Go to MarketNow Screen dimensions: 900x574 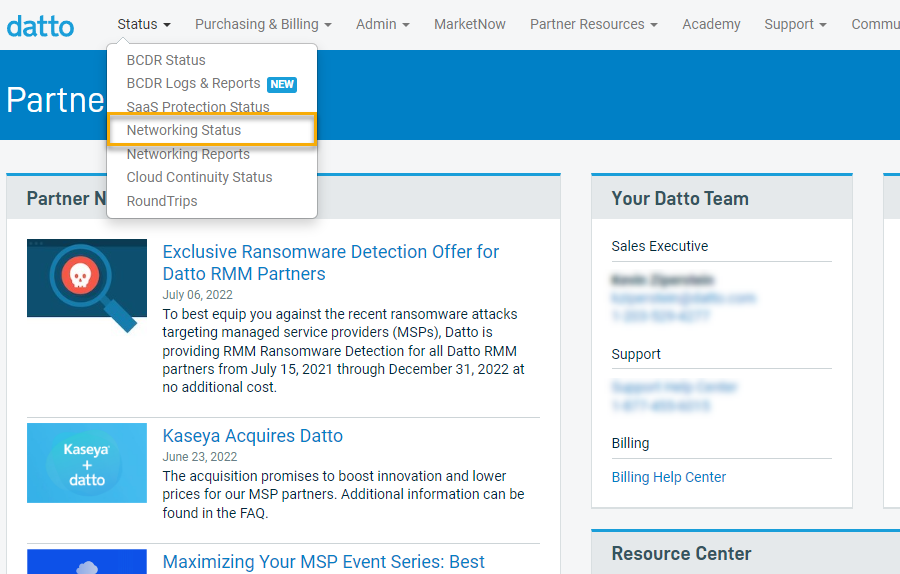470,24
